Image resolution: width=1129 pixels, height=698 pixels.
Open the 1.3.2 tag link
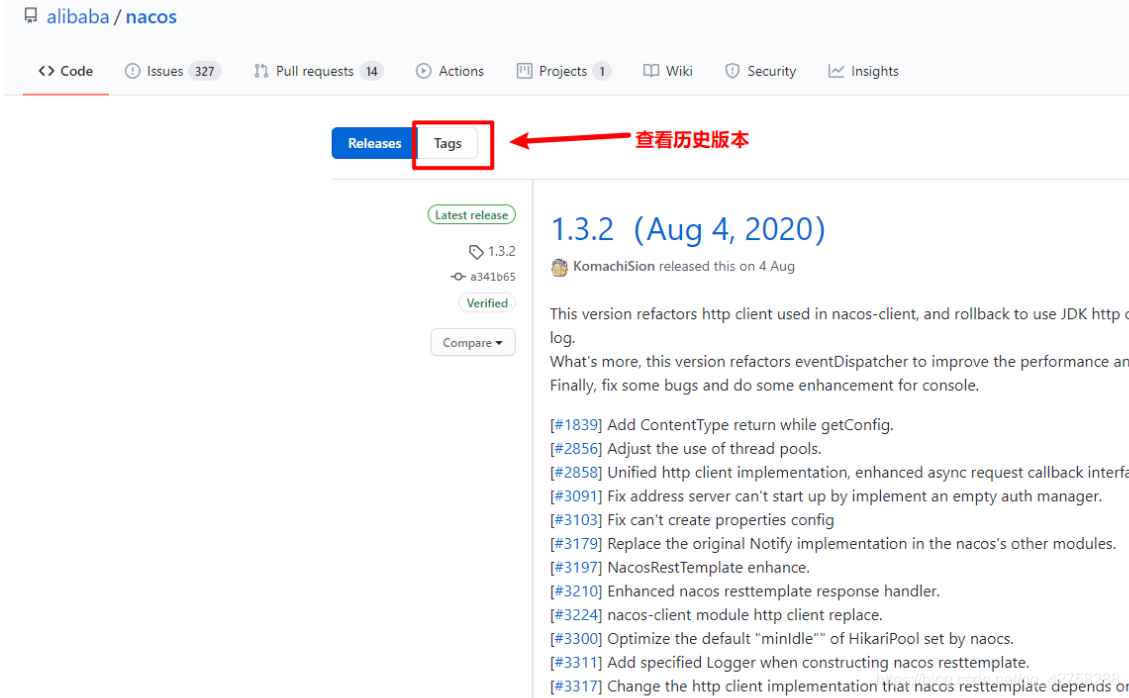click(x=502, y=251)
